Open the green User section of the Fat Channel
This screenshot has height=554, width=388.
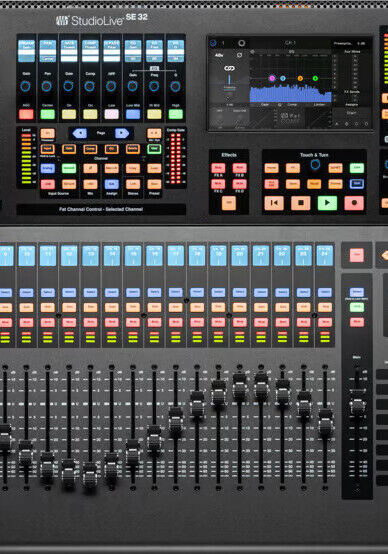(154, 149)
